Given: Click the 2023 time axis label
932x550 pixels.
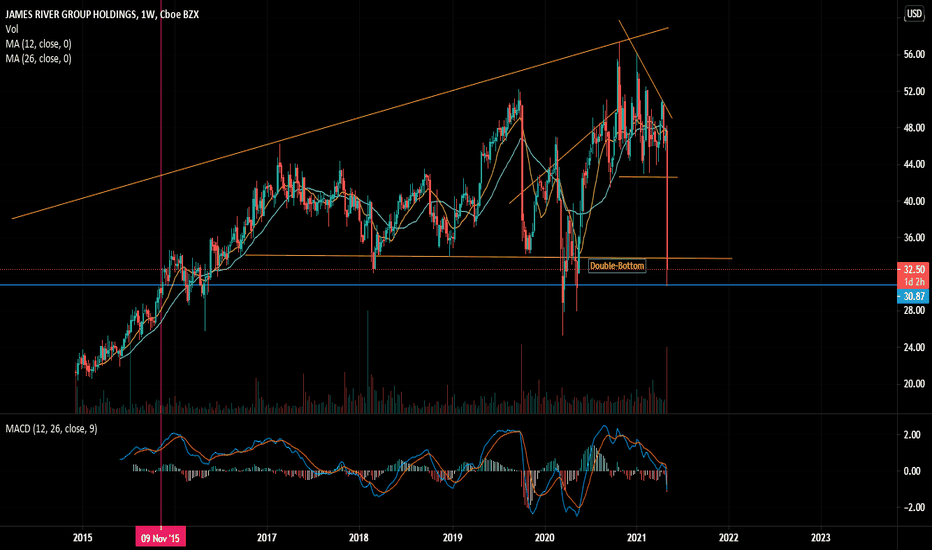Looking at the screenshot, I should point(821,538).
